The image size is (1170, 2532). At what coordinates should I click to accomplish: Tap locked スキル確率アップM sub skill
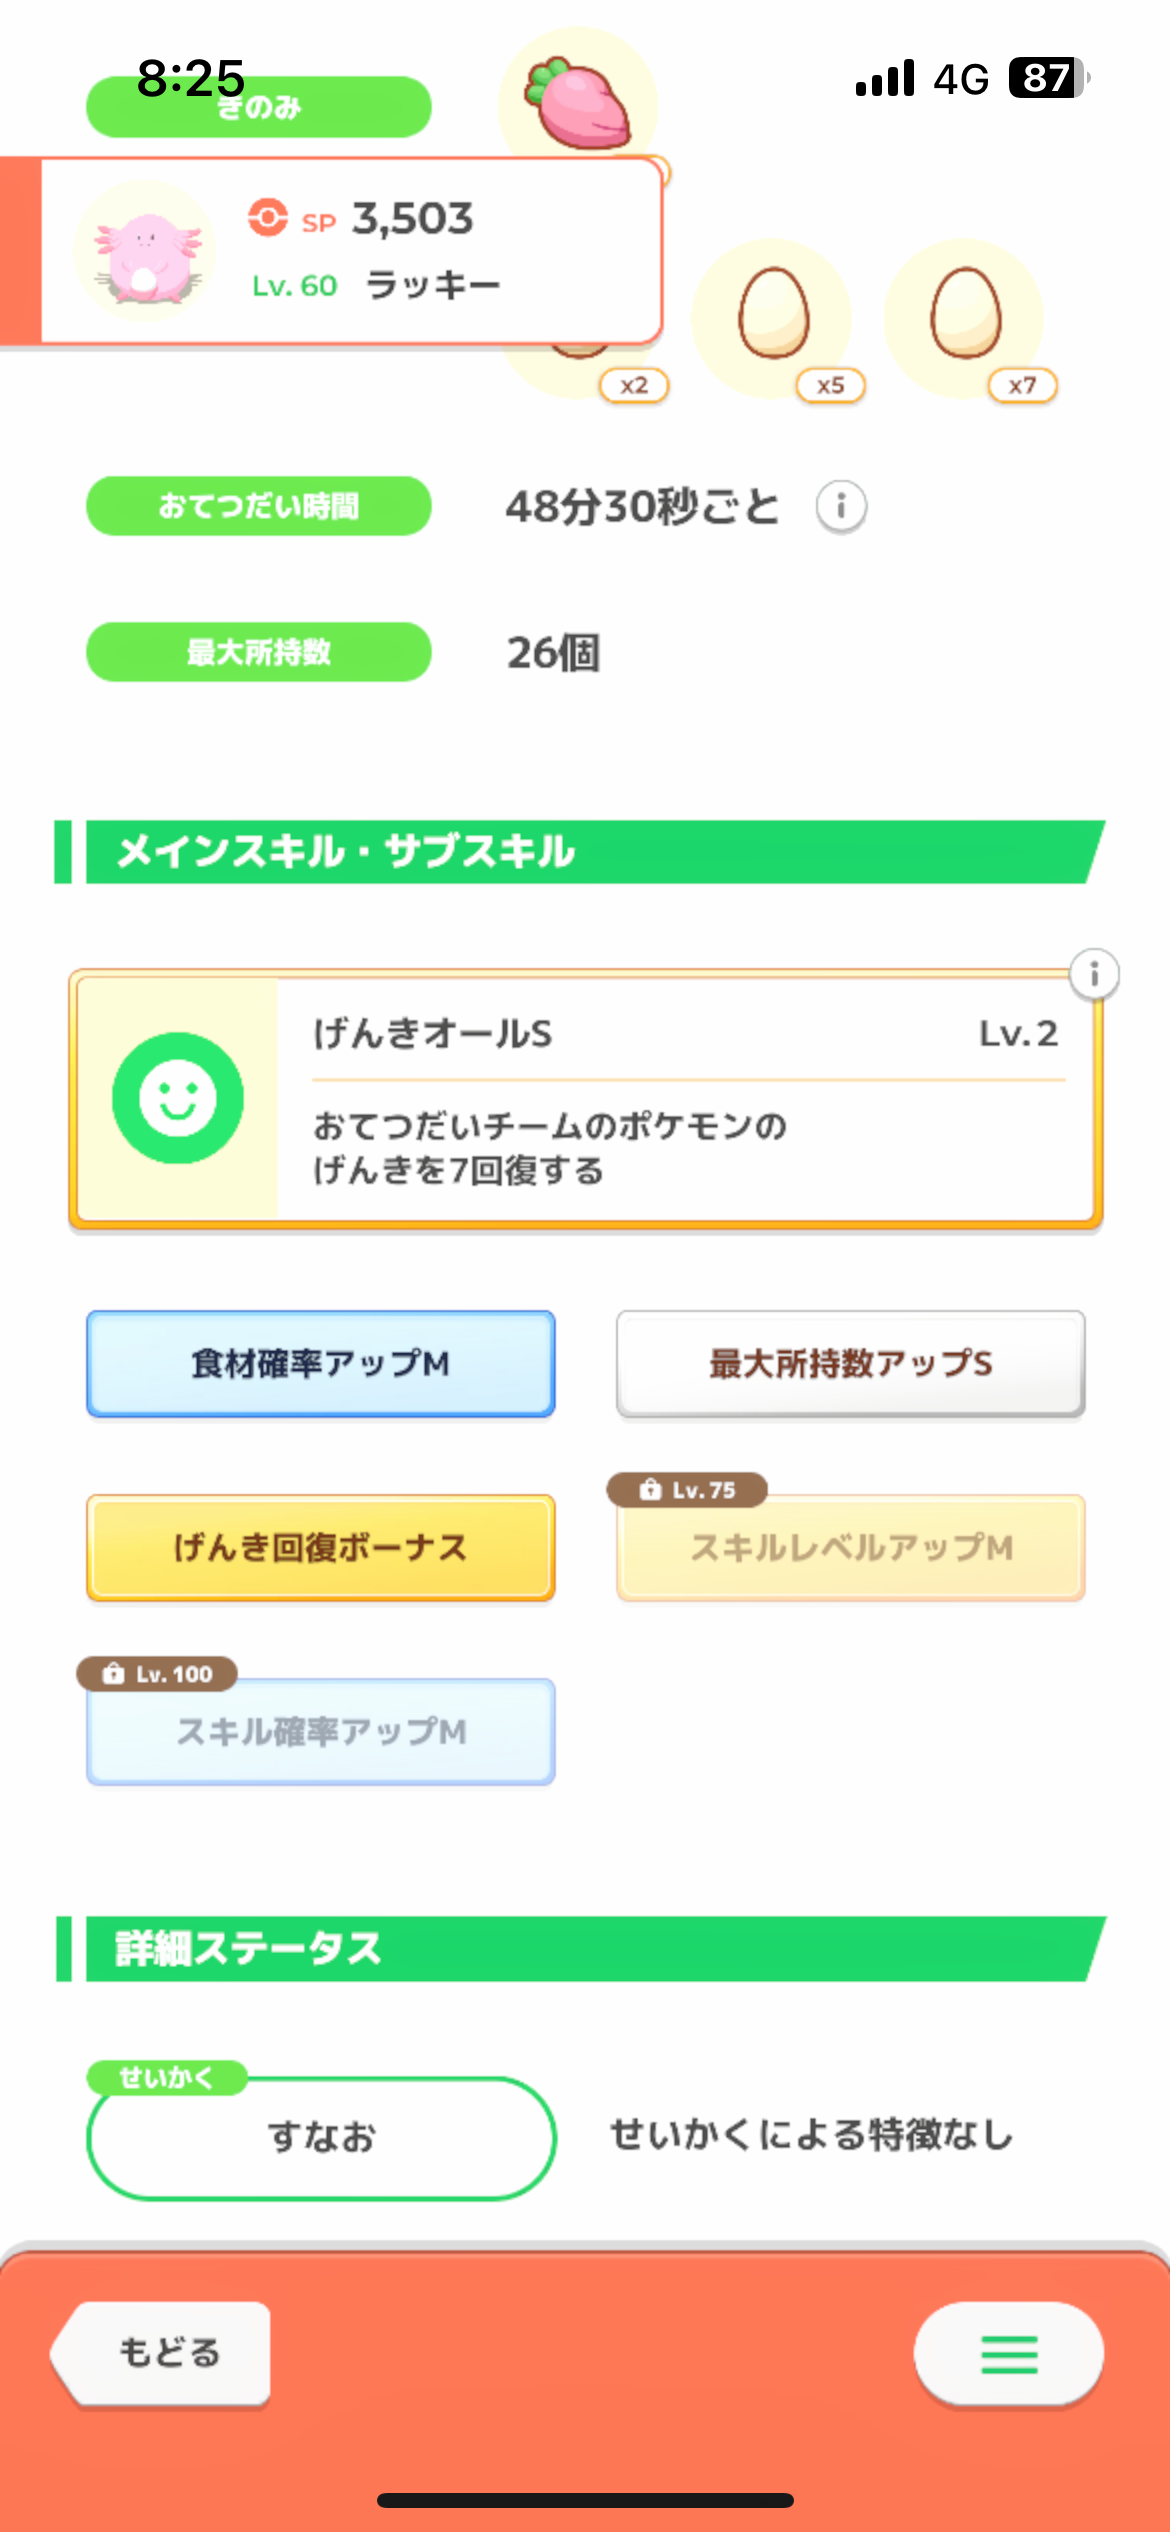tap(321, 1732)
